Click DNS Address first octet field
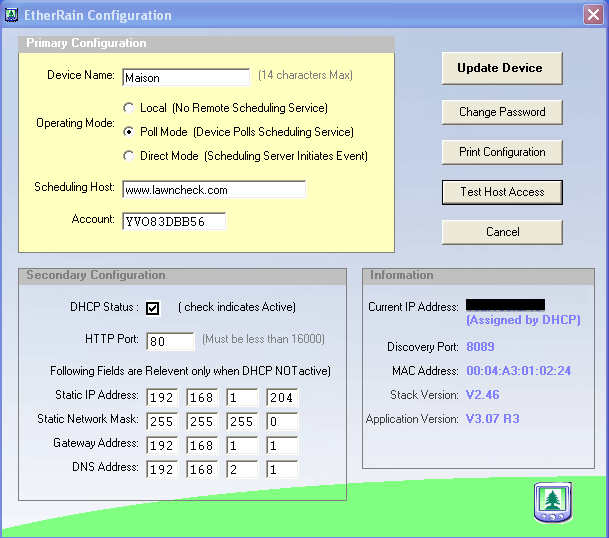Viewport: 609px width, 538px height. 162,469
